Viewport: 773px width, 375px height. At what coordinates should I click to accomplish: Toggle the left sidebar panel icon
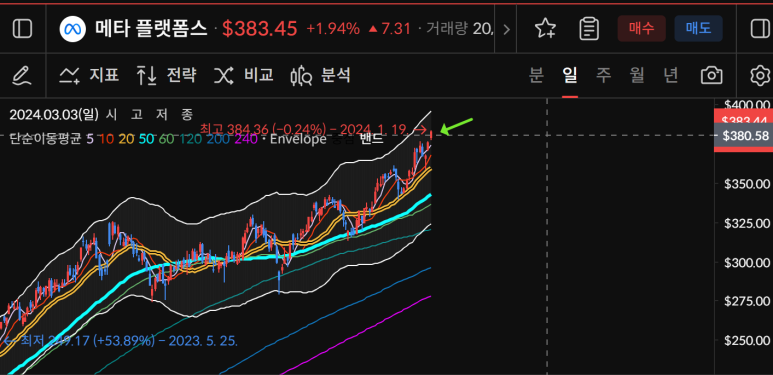(x=22, y=29)
